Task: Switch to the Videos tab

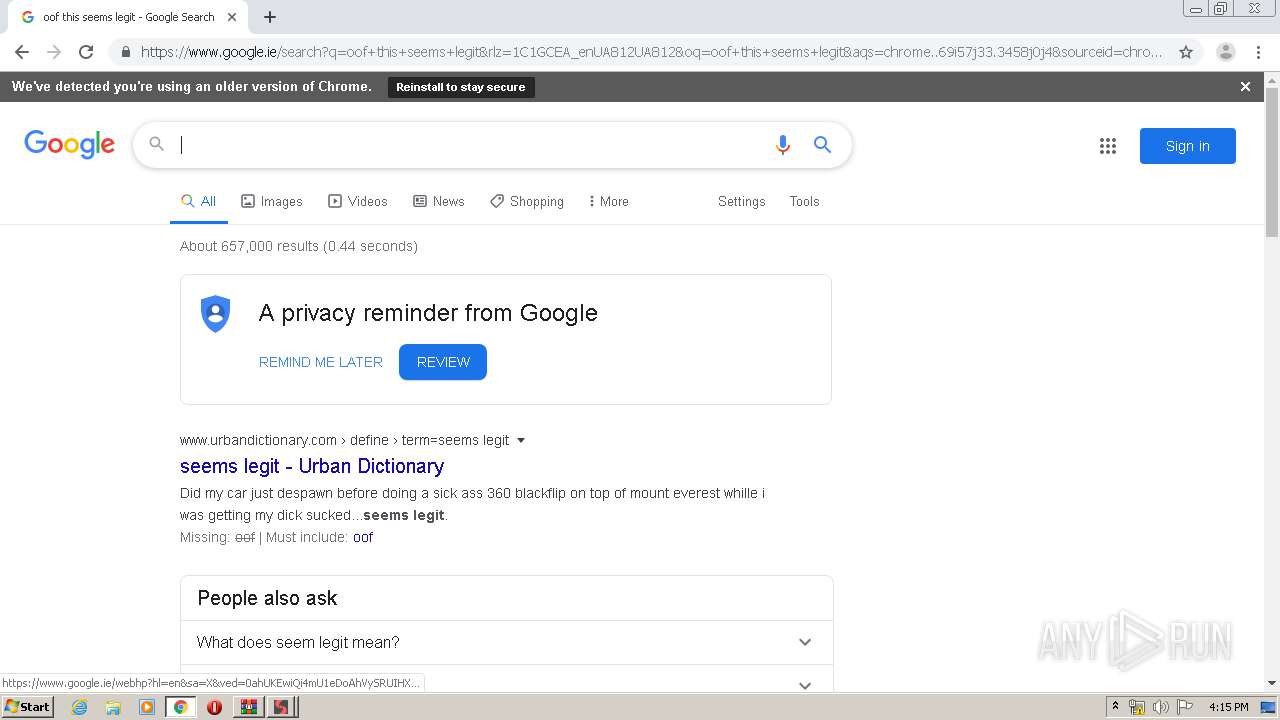Action: [x=358, y=201]
